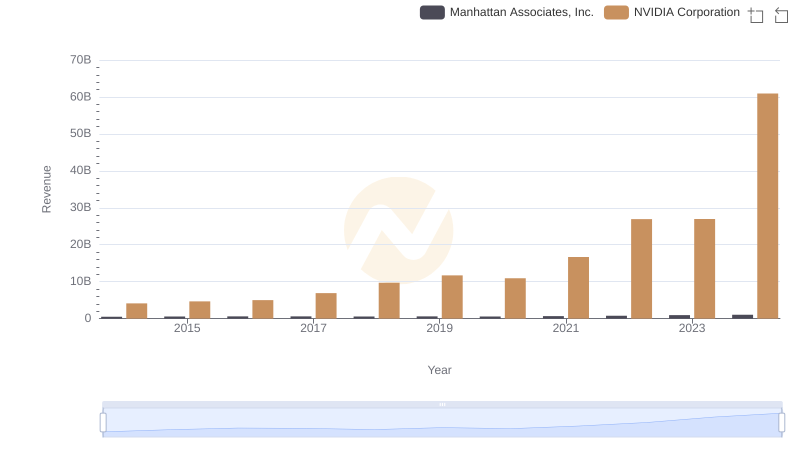Click the NVIDIA bar for 2014
Image resolution: width=800 pixels, height=461 pixels.
tap(137, 311)
